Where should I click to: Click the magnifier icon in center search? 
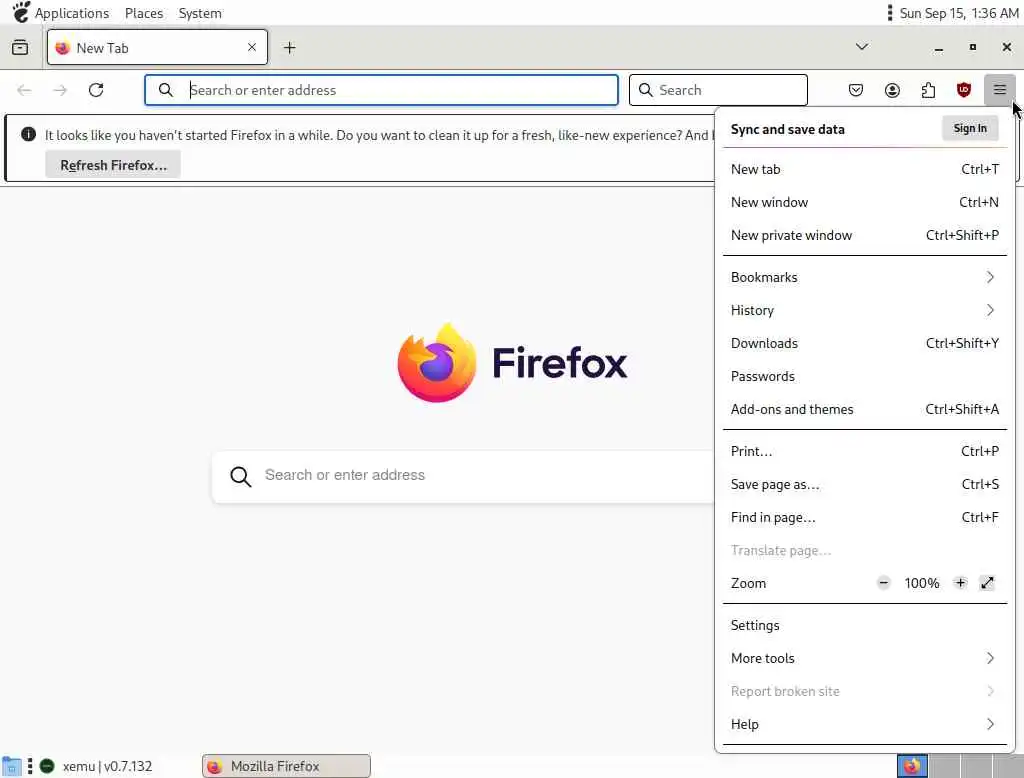(240, 476)
